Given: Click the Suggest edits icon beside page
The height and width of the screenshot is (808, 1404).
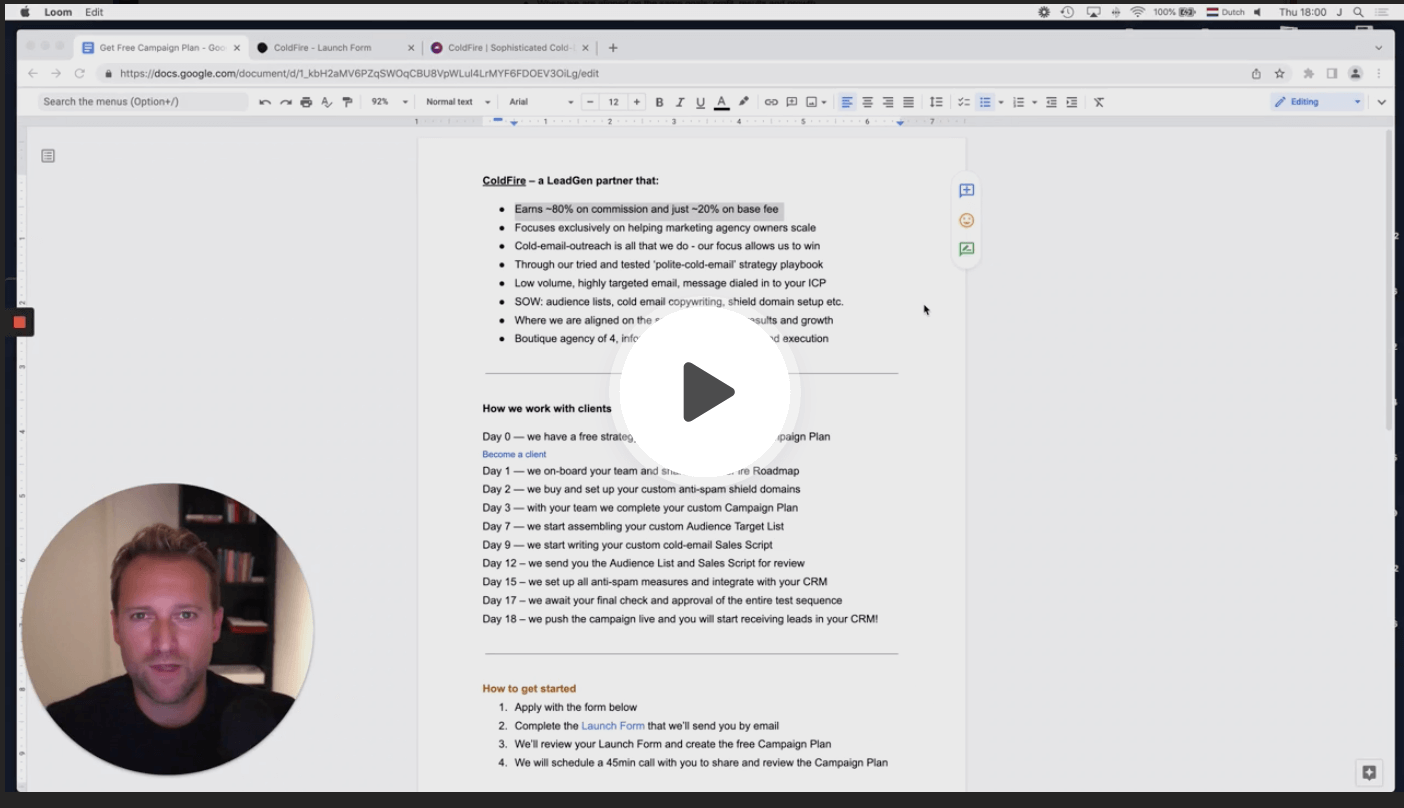Looking at the screenshot, I should (x=966, y=249).
